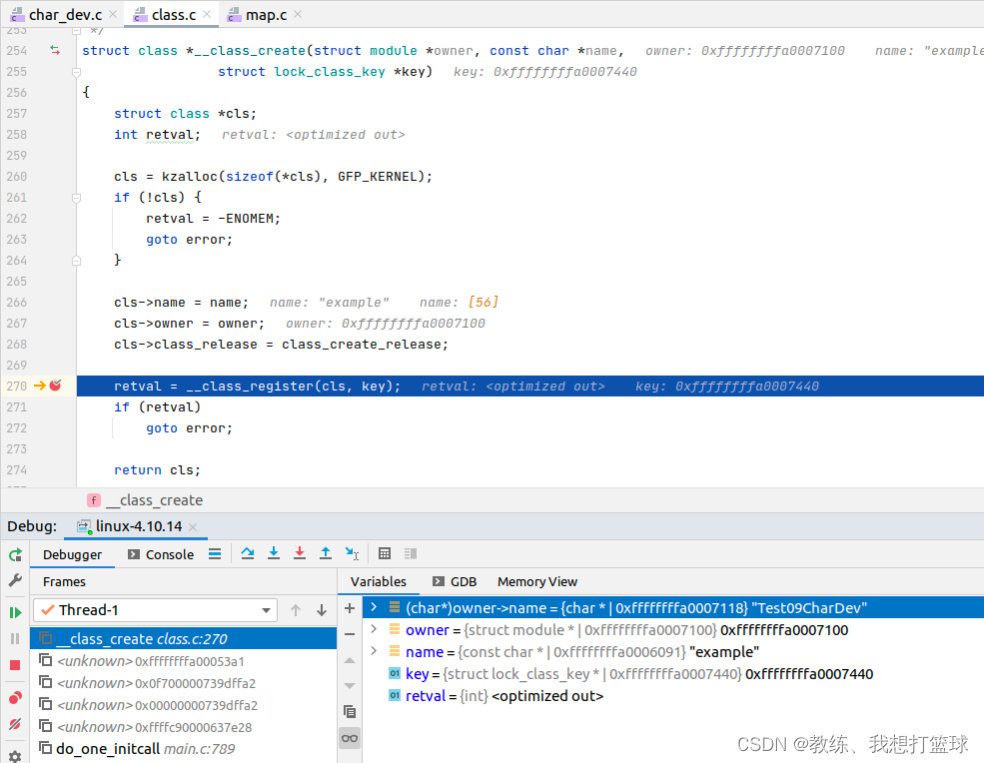Select the class.c editor tab
Image resolution: width=984 pixels, height=763 pixels.
point(173,14)
